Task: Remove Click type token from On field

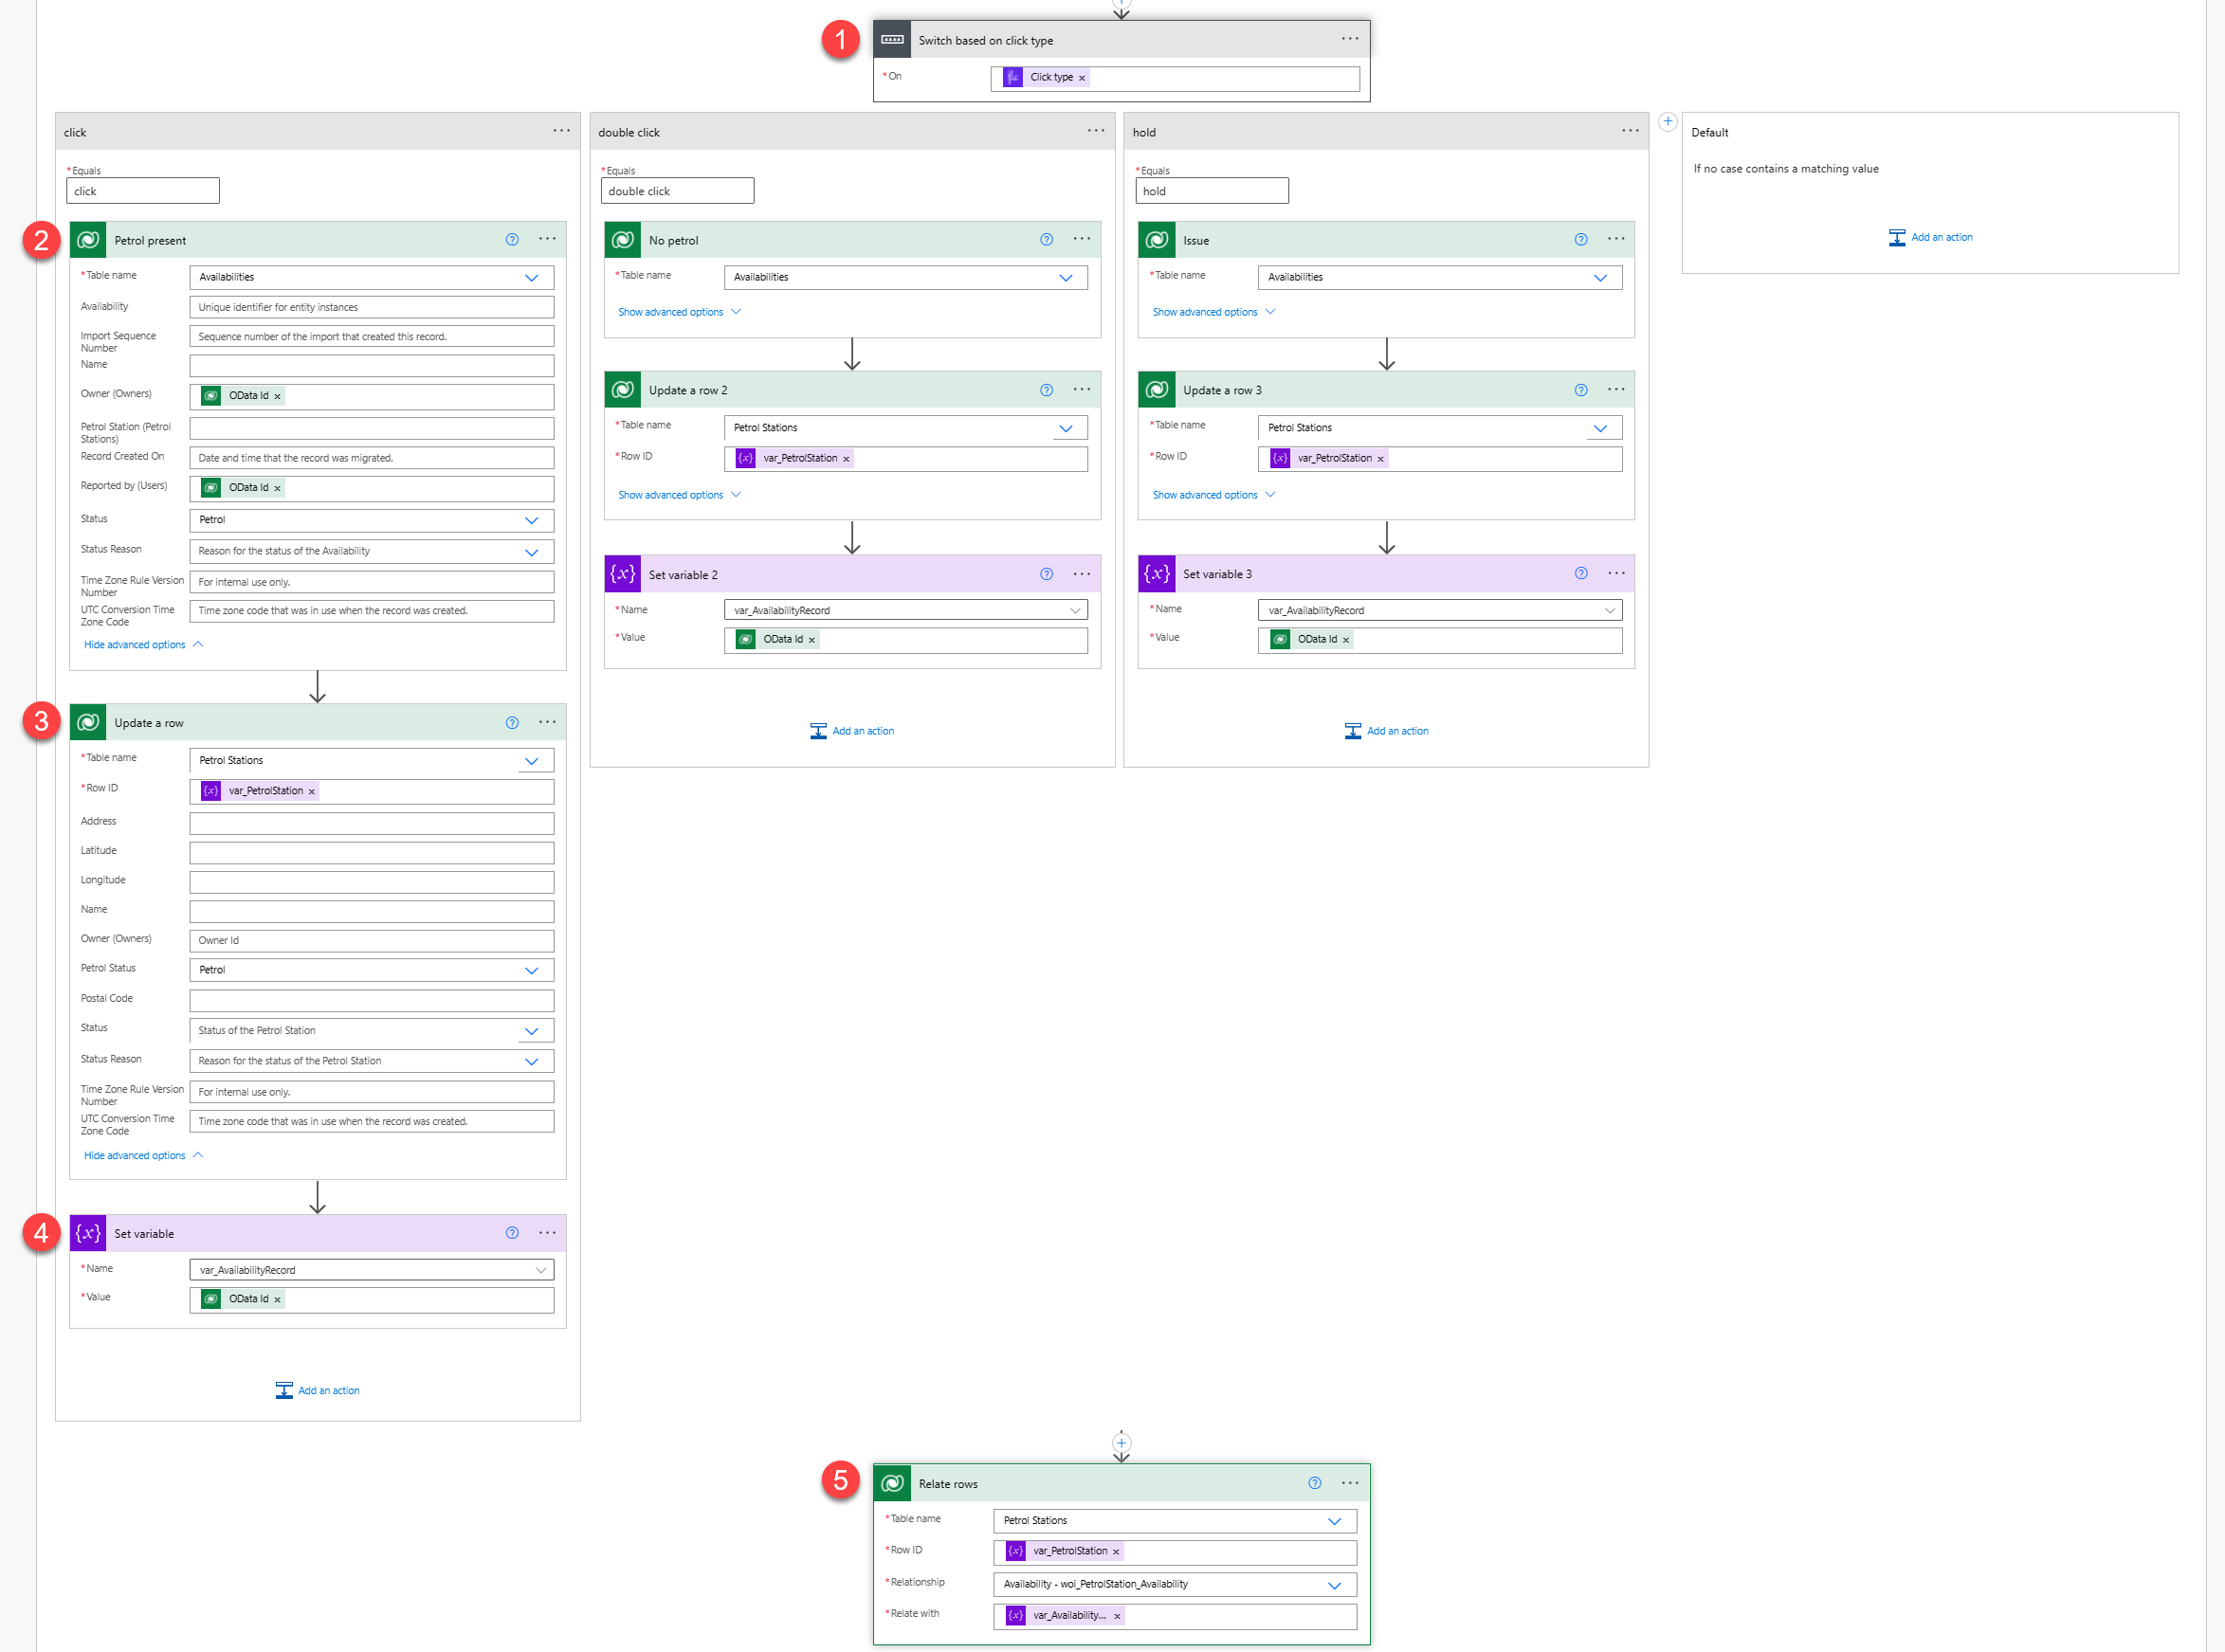Action: click(1081, 78)
